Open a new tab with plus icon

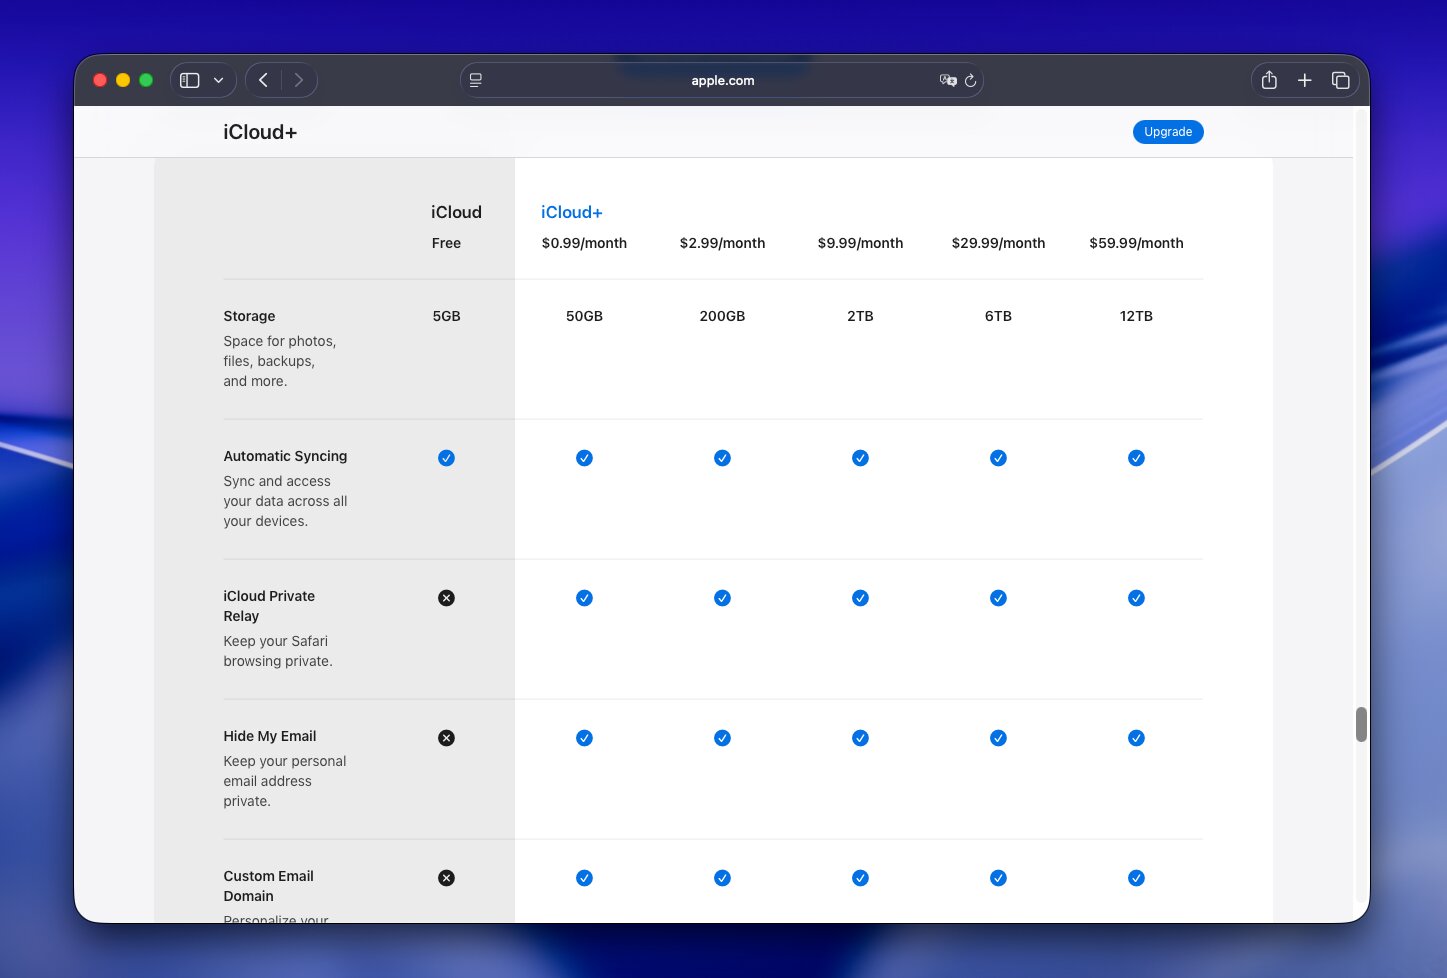(x=1305, y=80)
